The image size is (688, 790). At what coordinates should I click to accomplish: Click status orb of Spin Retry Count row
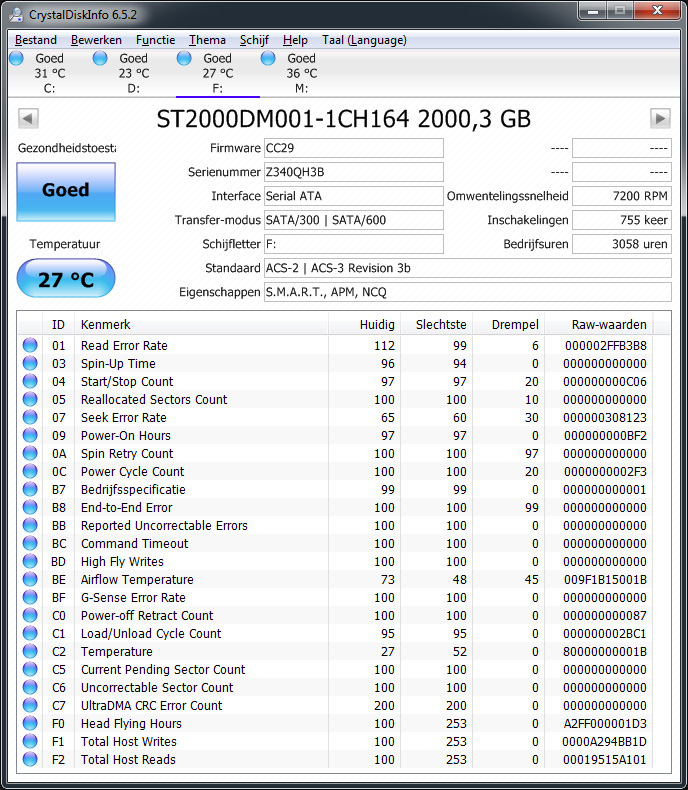30,453
